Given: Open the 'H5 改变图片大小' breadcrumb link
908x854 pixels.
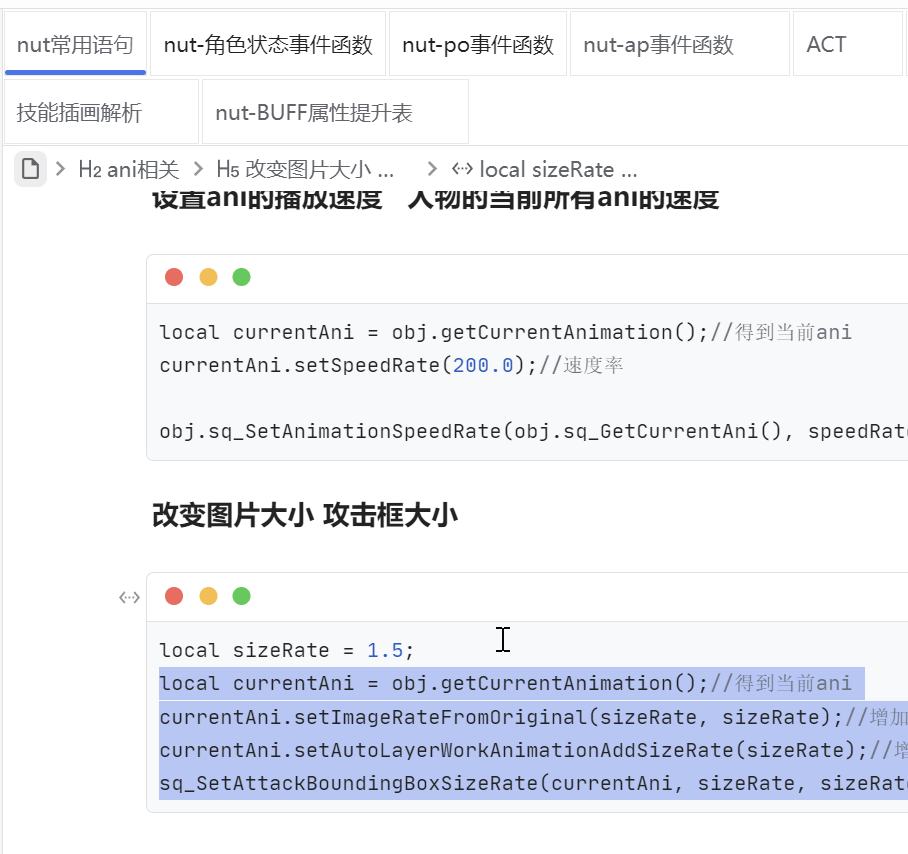Looking at the screenshot, I should point(306,169).
